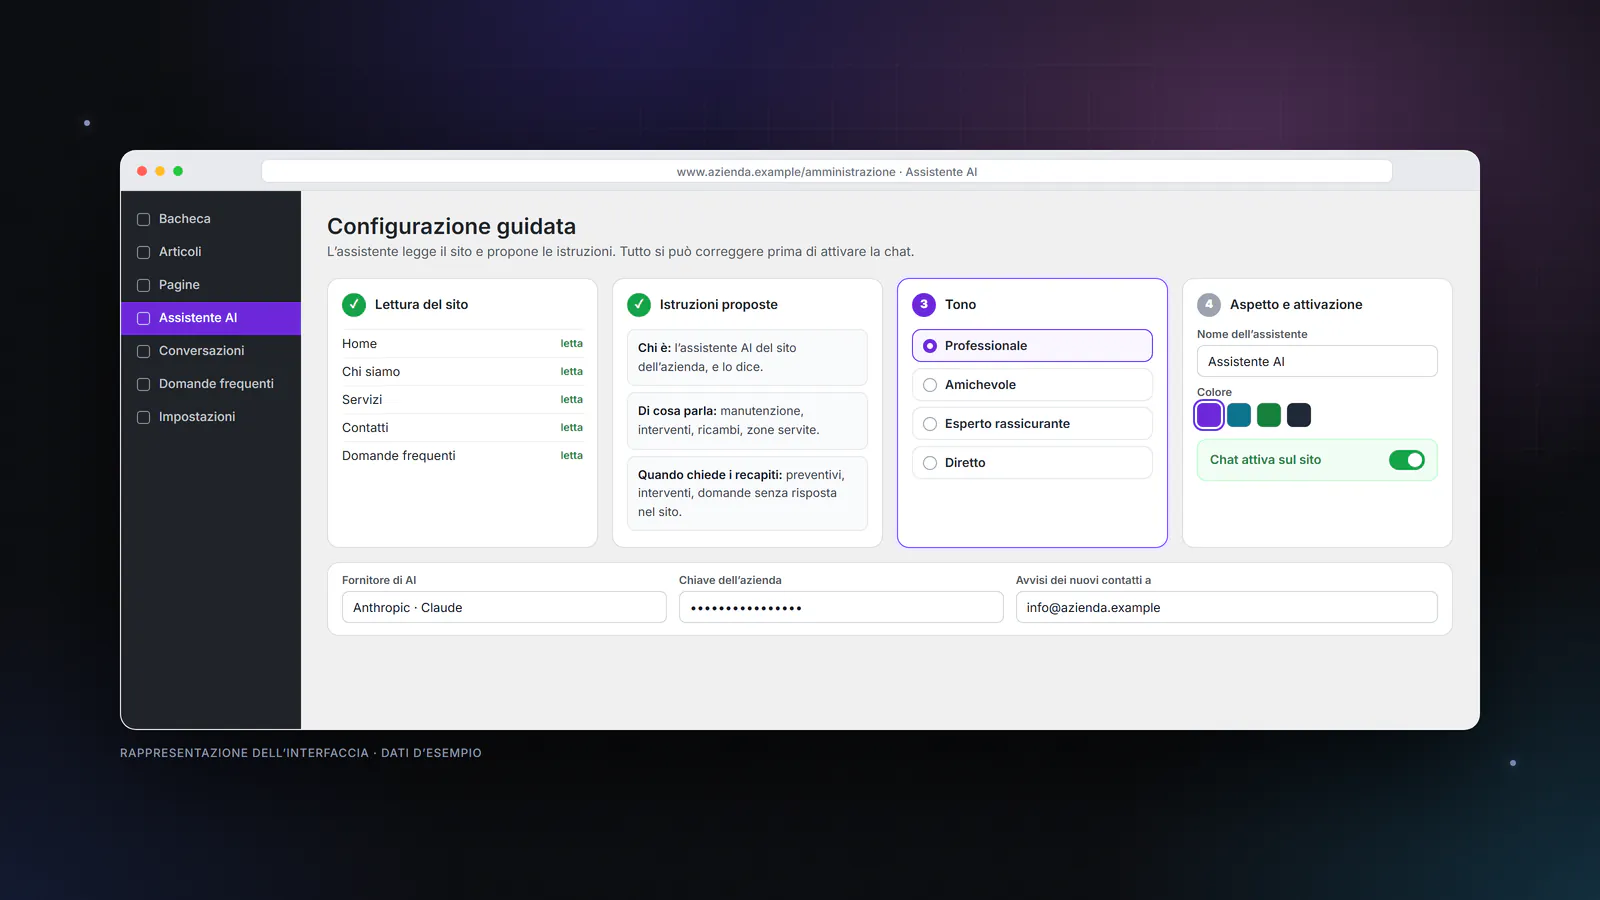Click the Home row in Lettura del sito
The height and width of the screenshot is (900, 1600).
(462, 344)
